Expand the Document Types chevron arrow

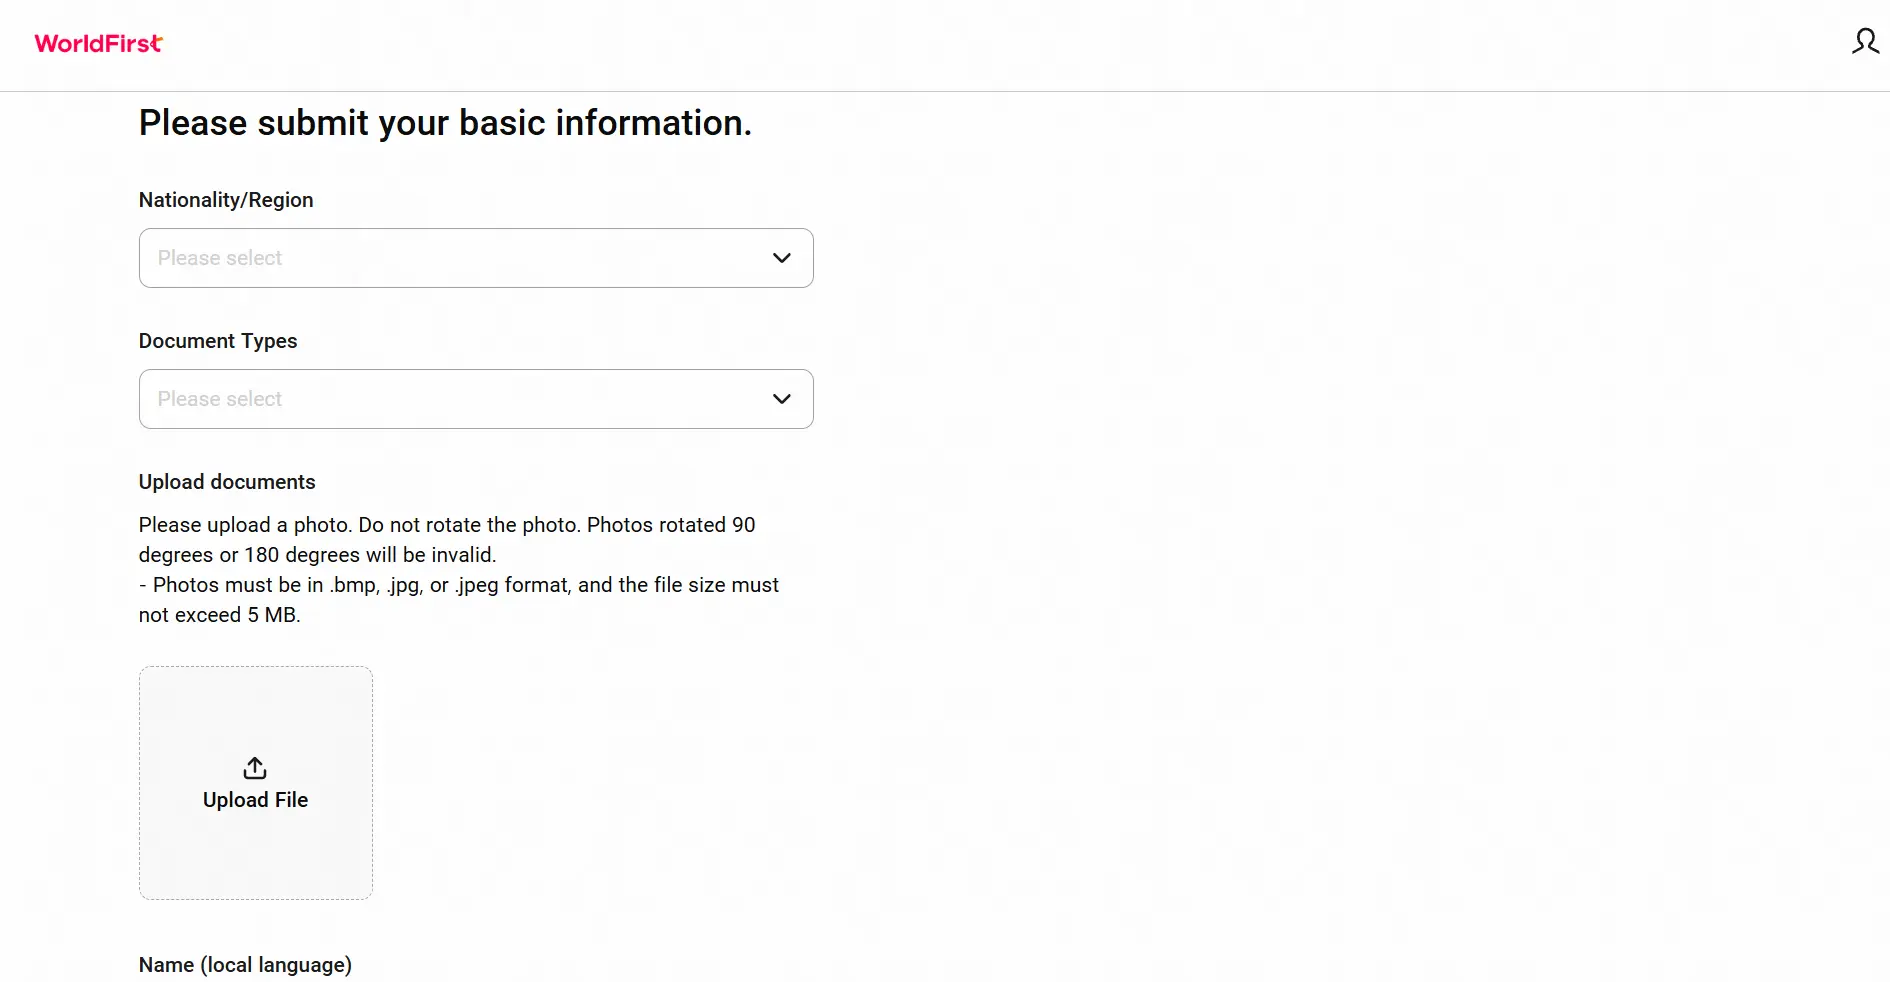pyautogui.click(x=782, y=399)
